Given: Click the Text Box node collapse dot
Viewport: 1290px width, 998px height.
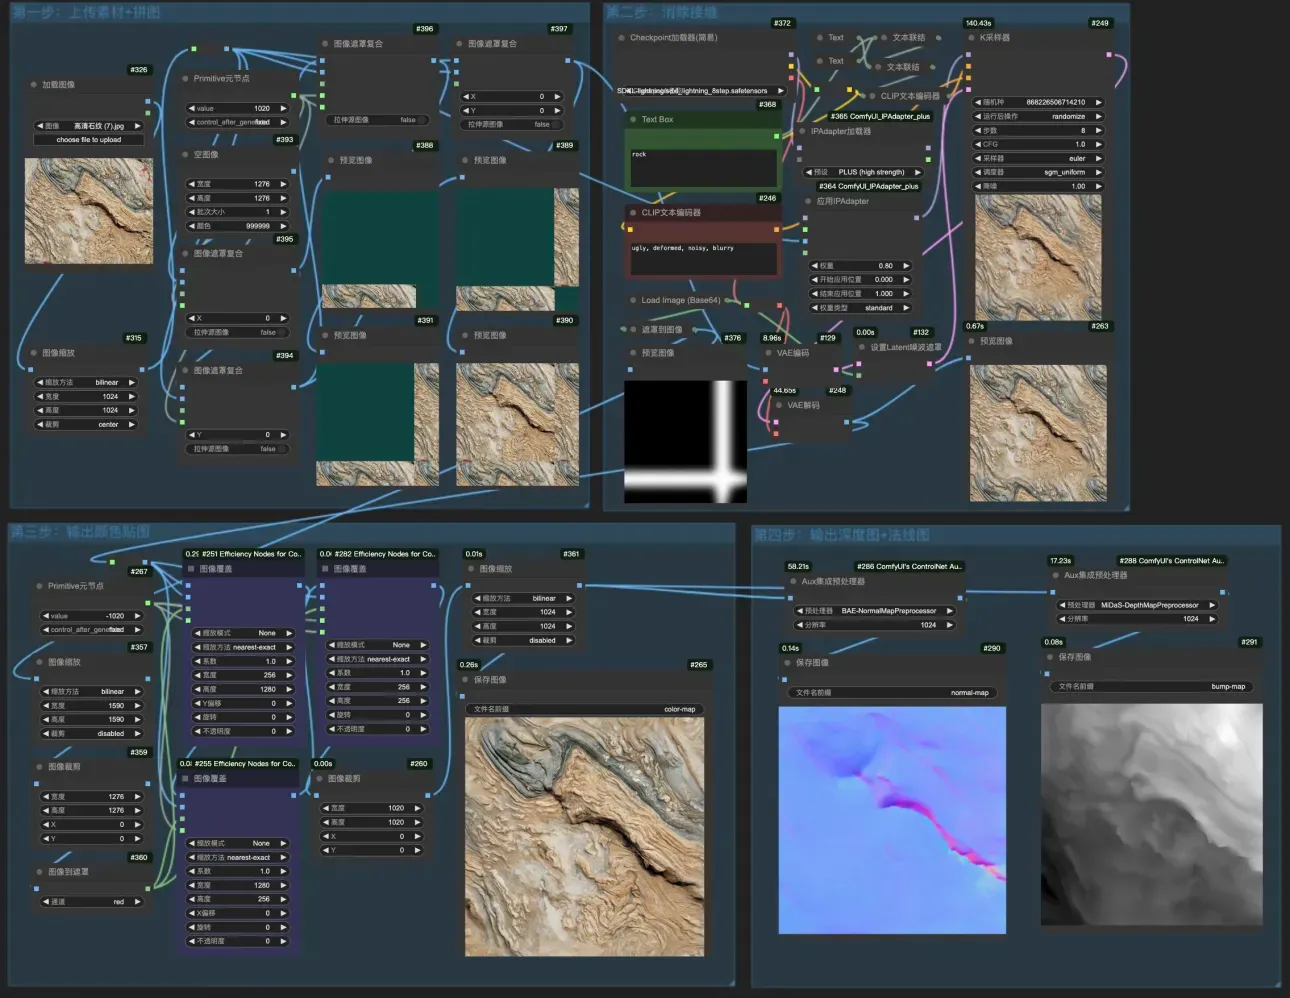Looking at the screenshot, I should 633,120.
